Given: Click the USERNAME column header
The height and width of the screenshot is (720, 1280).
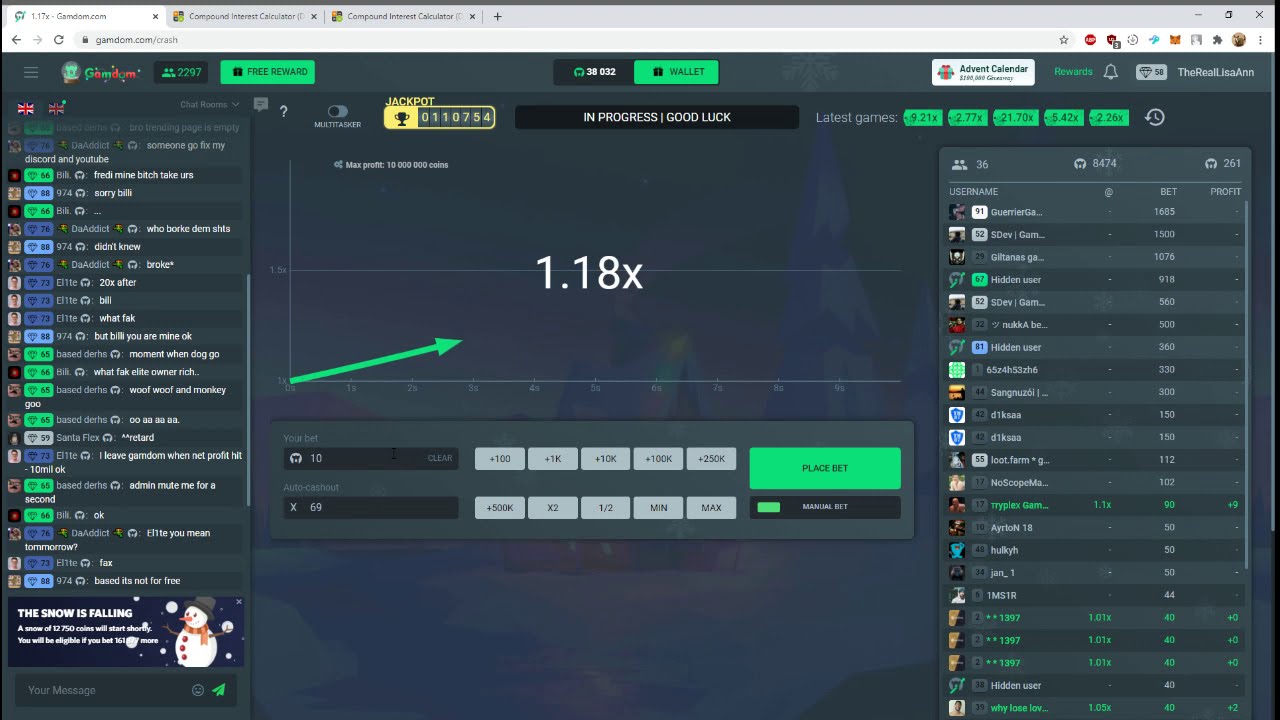Looking at the screenshot, I should (x=973, y=192).
